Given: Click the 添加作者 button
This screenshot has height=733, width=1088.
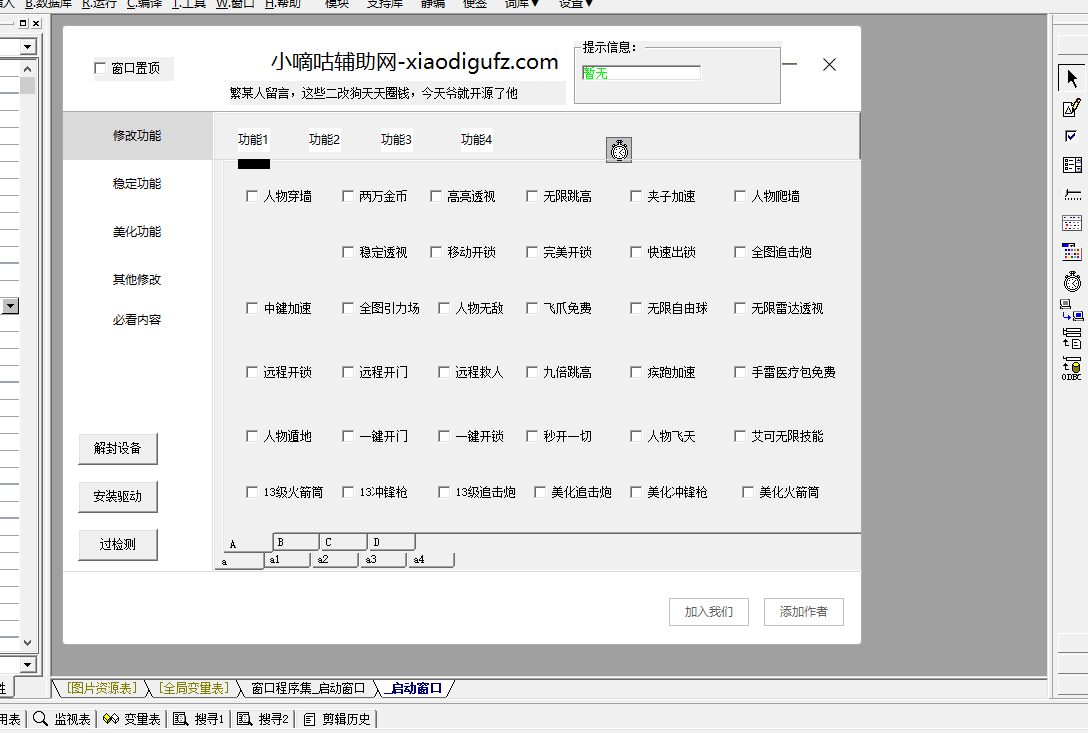Looking at the screenshot, I should [804, 612].
